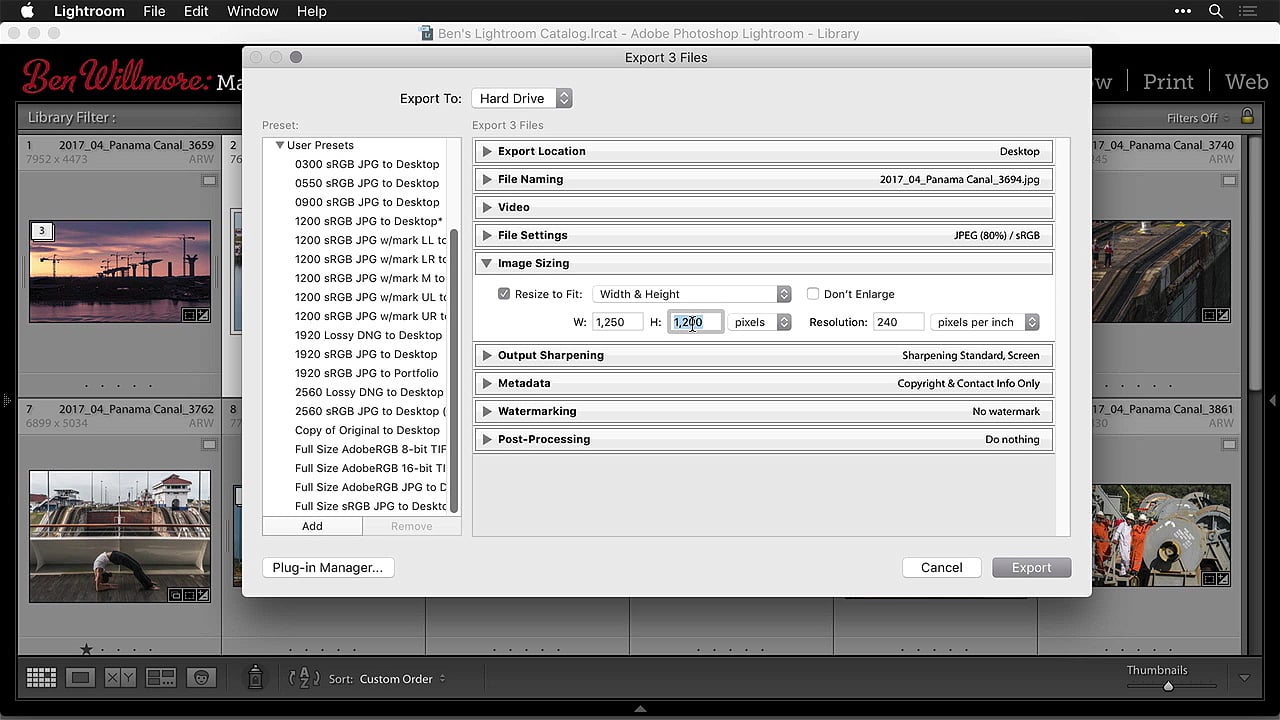Image resolution: width=1280 pixels, height=720 pixels.
Task: Open Window menu
Action: tap(252, 11)
